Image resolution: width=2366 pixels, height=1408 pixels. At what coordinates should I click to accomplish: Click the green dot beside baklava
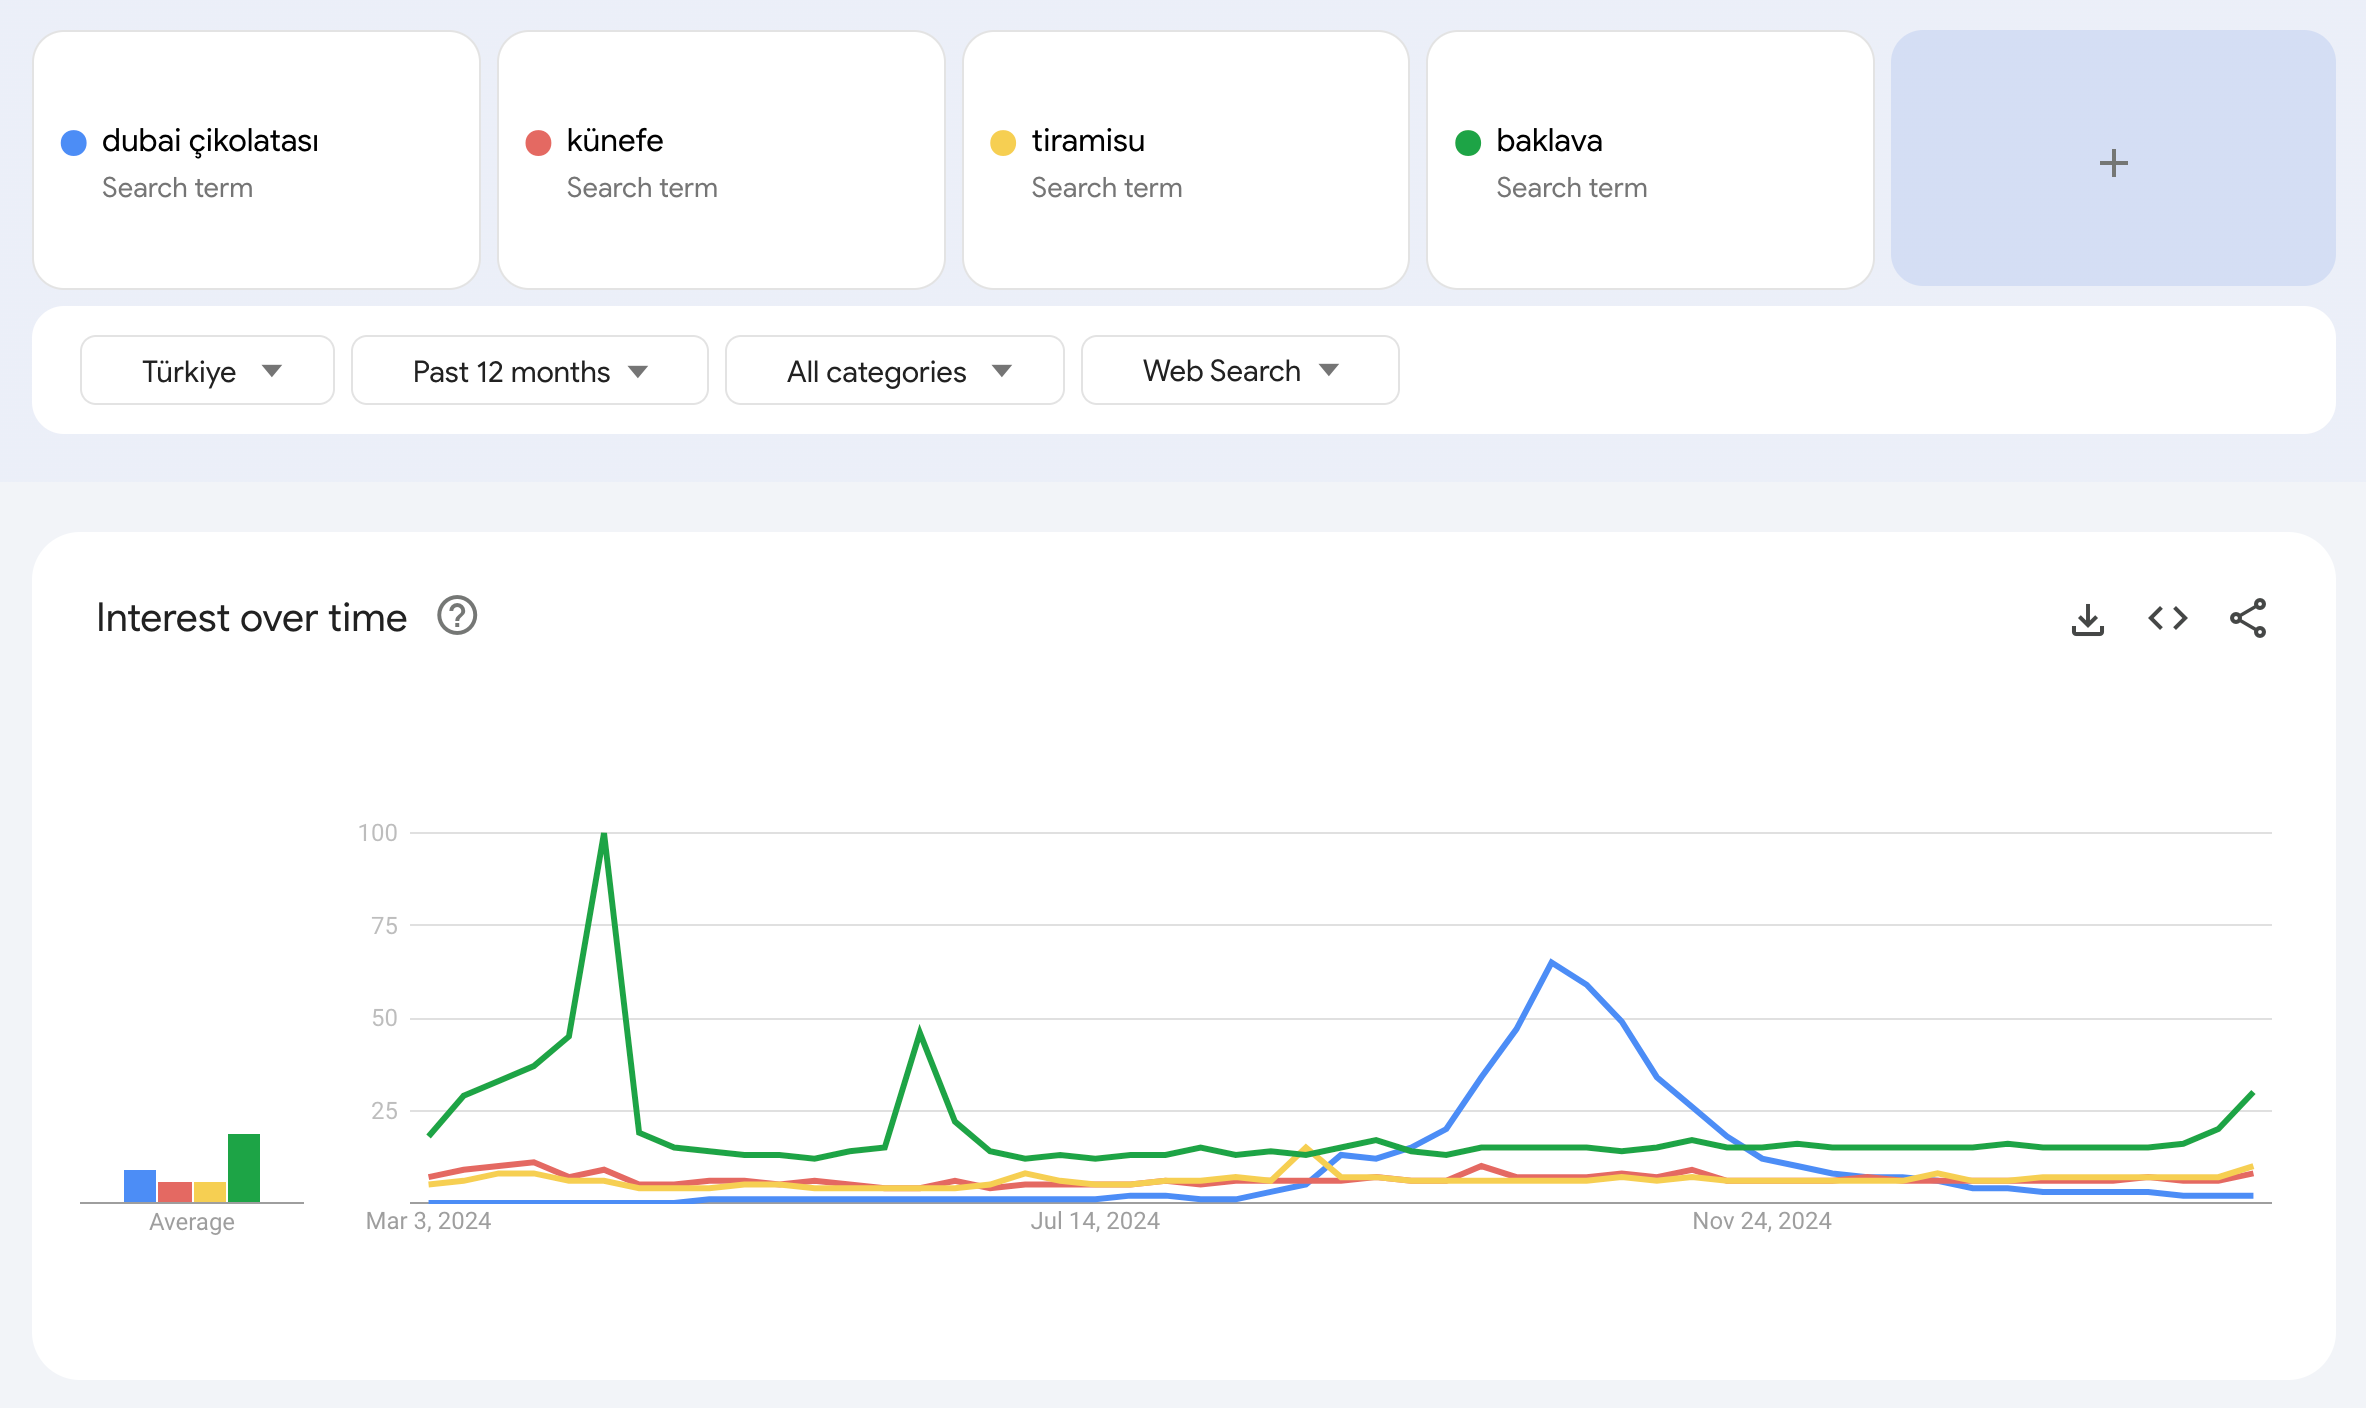[x=1467, y=143]
